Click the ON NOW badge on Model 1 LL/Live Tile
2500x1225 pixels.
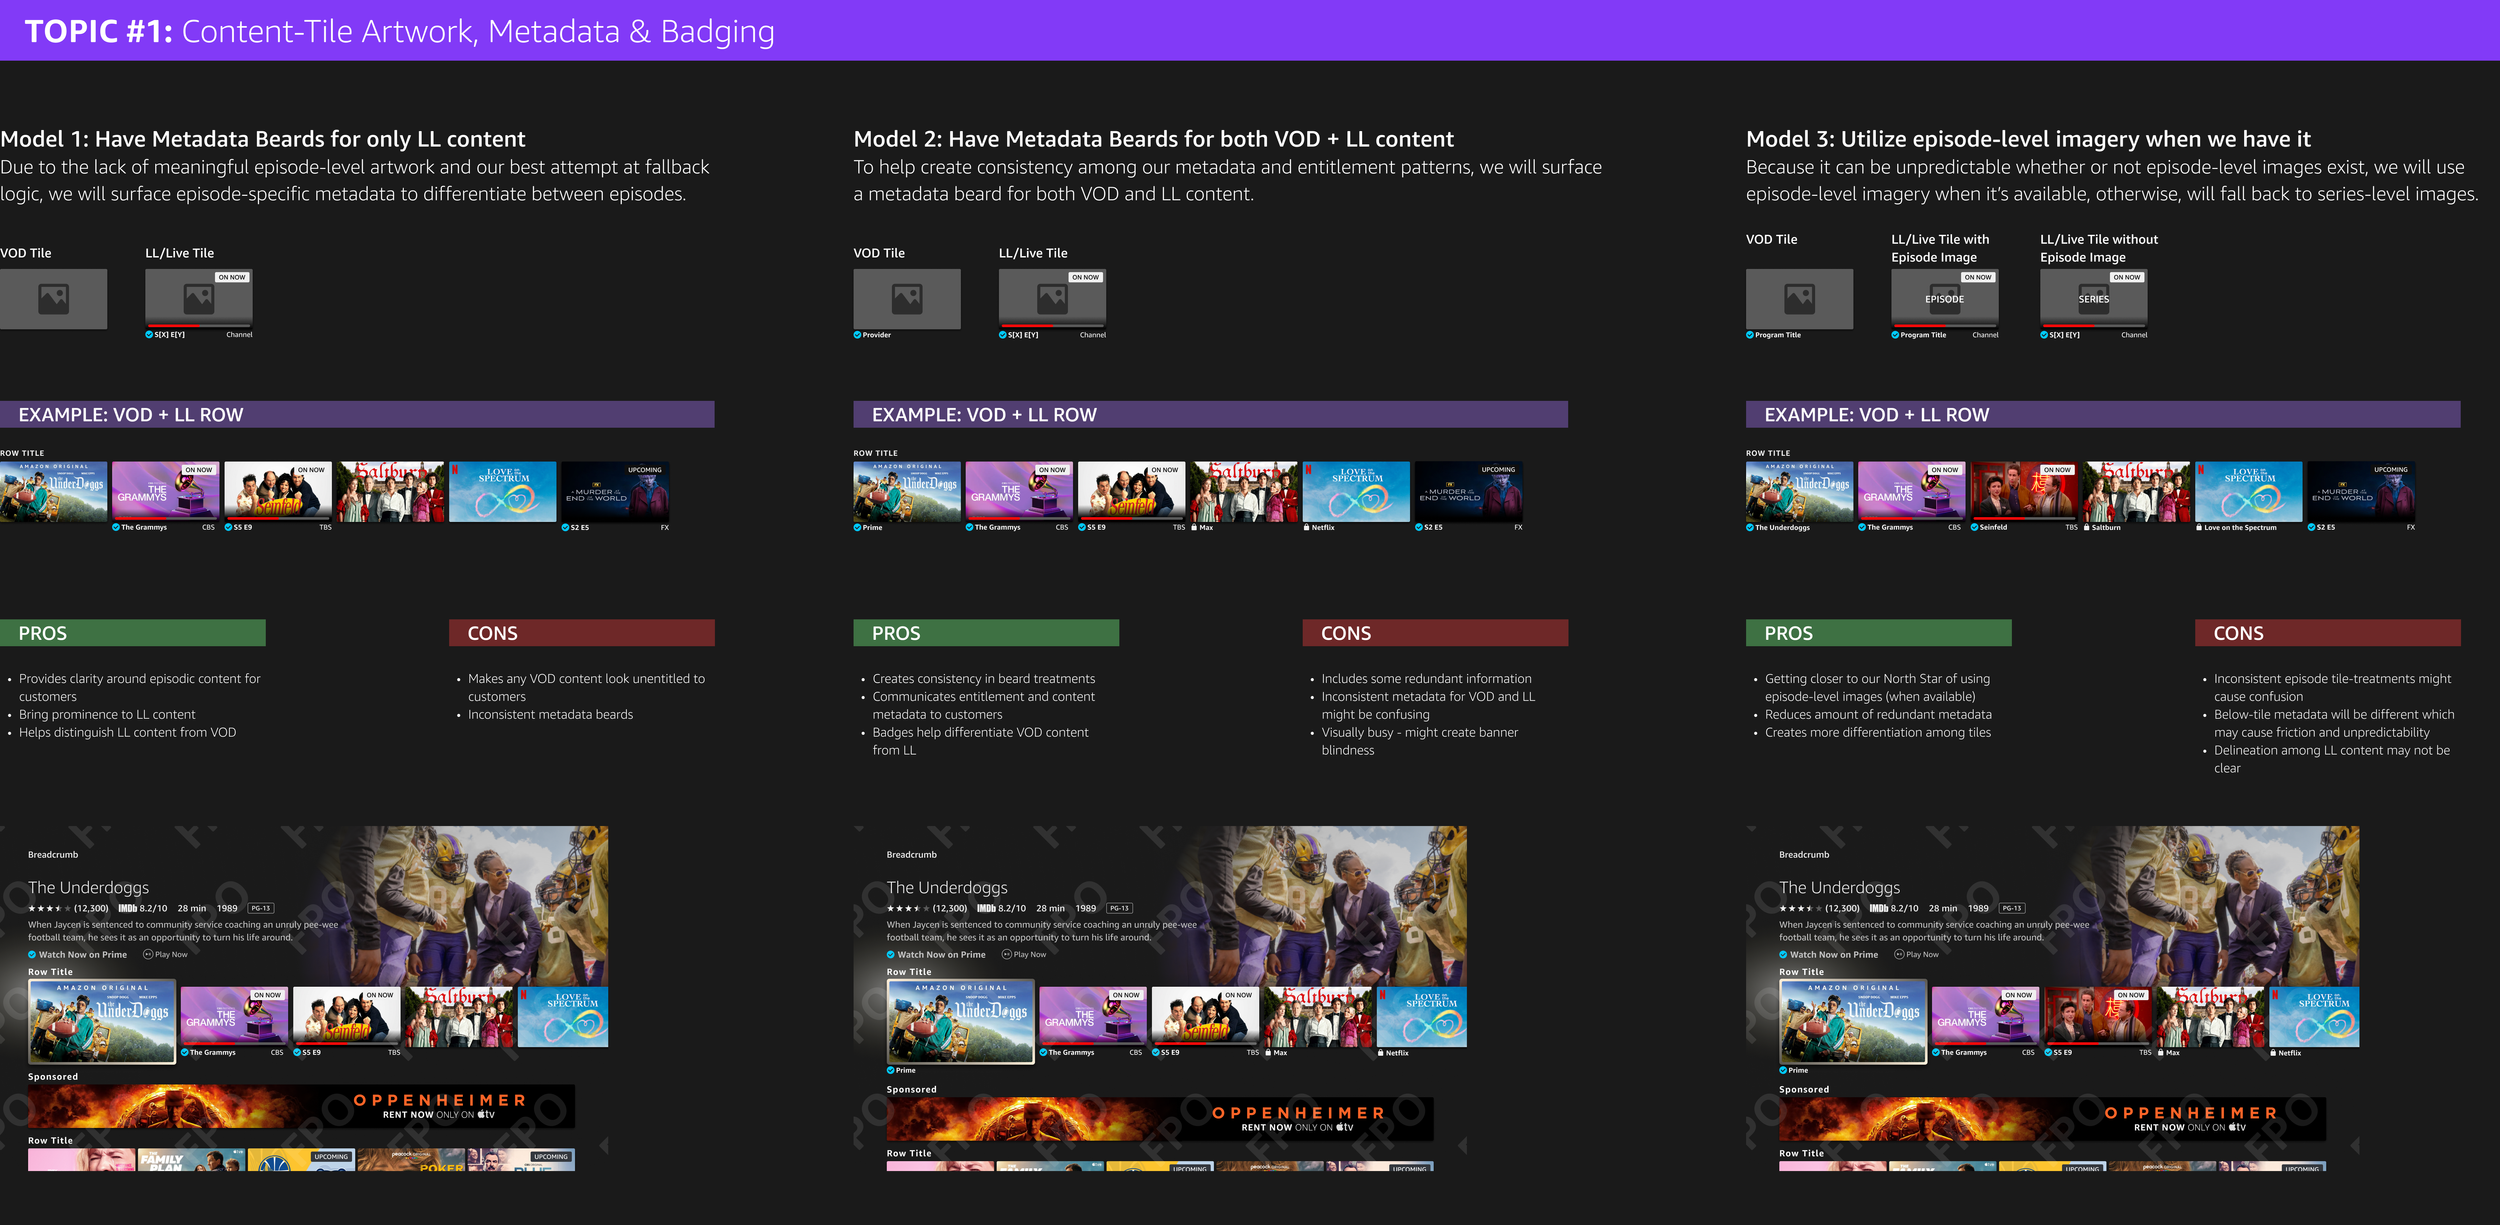point(232,277)
